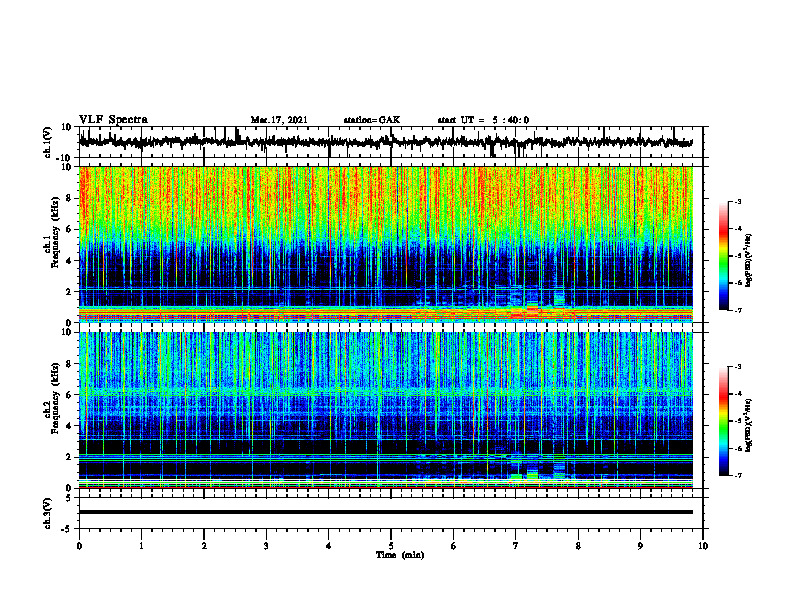Click the time axis tick label "2"
The height and width of the screenshot is (612, 792).
coord(204,546)
